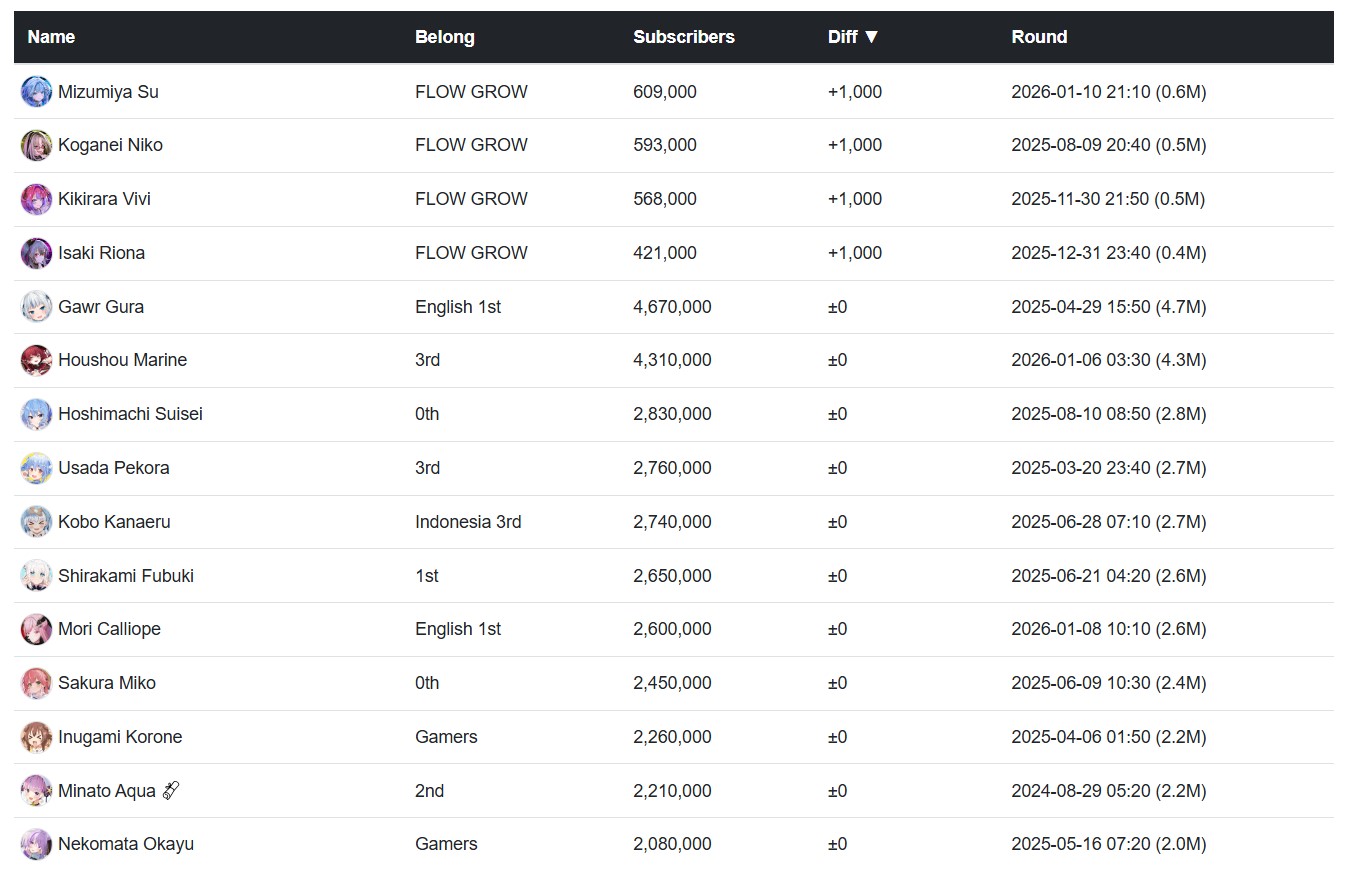The width and height of the screenshot is (1348, 870).
Task: Click Houshou Marine's avatar icon
Action: point(36,361)
